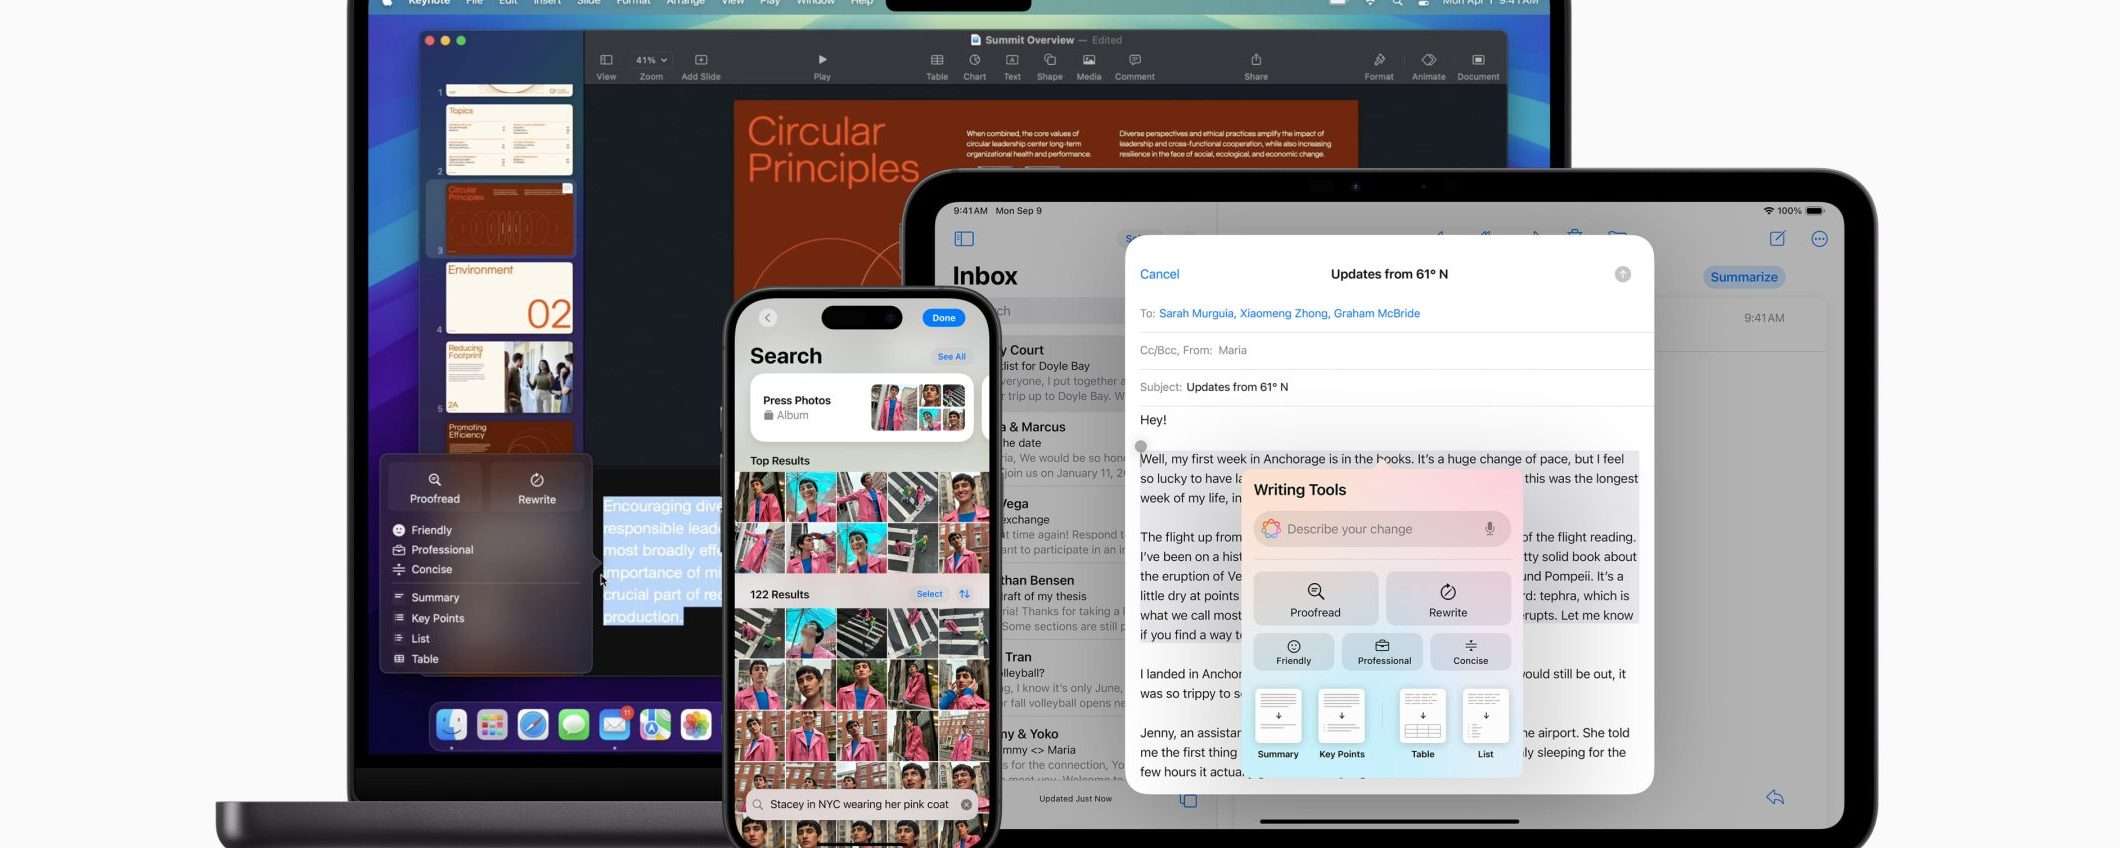
Task: Open the Format inspector in Keynote
Action: point(1379,66)
